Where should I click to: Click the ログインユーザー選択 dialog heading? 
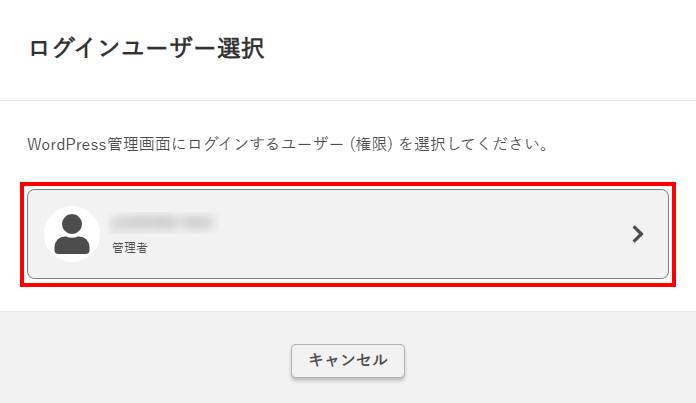[x=146, y=48]
